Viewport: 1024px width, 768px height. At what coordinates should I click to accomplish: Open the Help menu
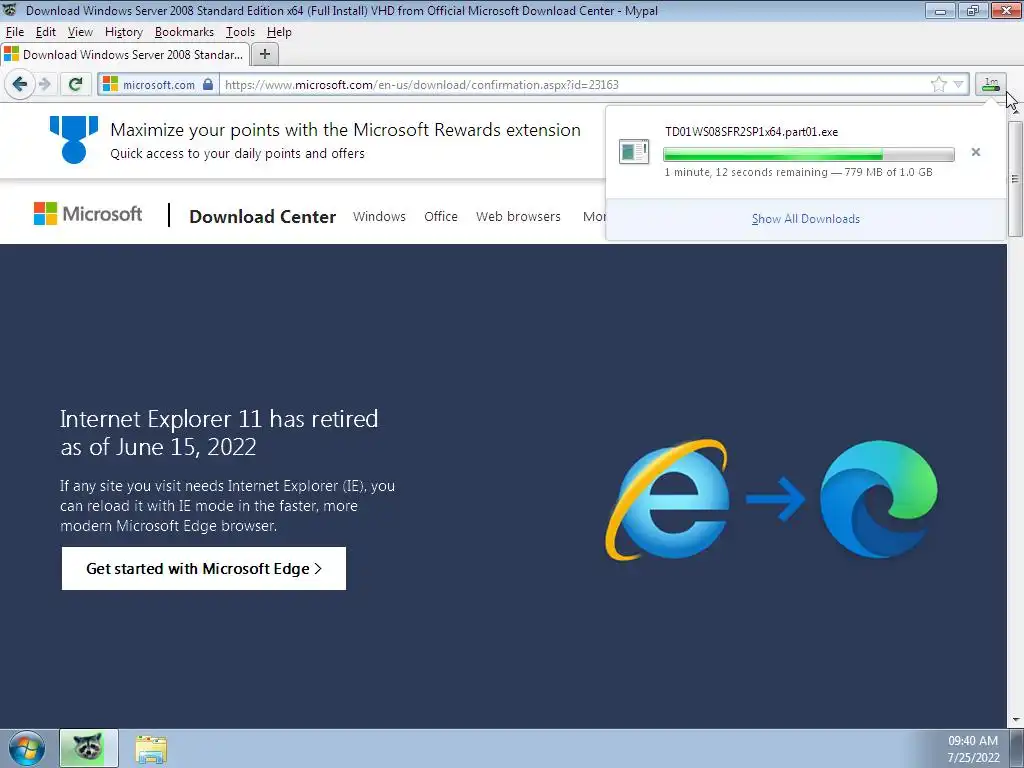tap(279, 32)
